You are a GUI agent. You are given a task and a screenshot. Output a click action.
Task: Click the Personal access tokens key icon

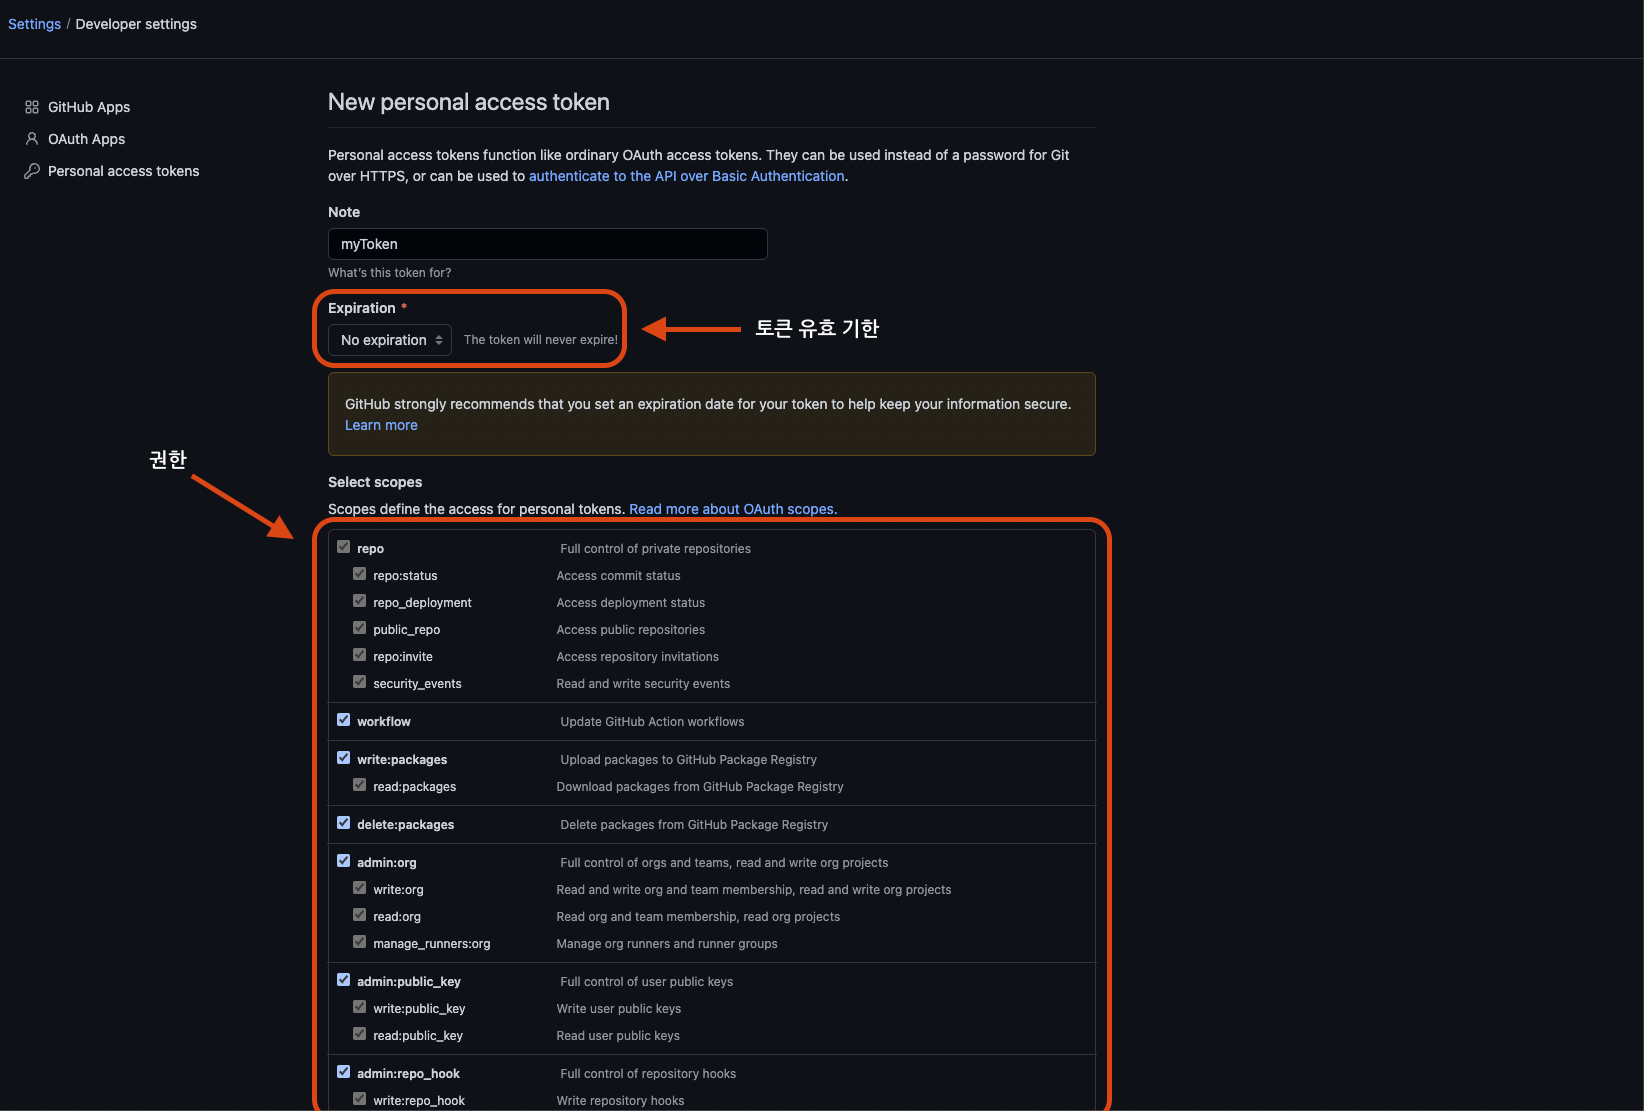(33, 171)
